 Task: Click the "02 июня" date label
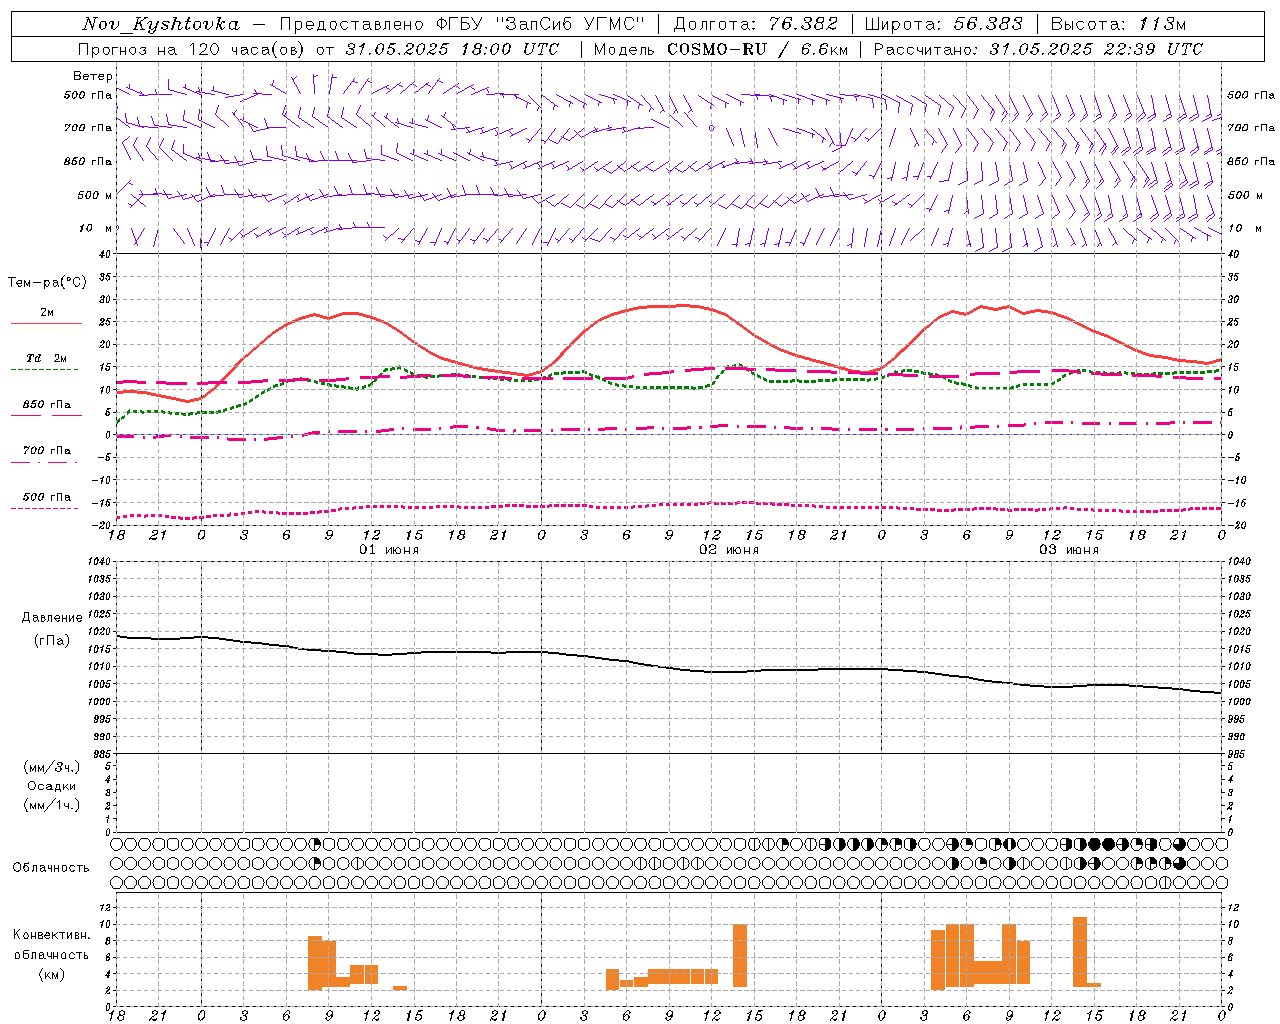pyautogui.click(x=729, y=550)
